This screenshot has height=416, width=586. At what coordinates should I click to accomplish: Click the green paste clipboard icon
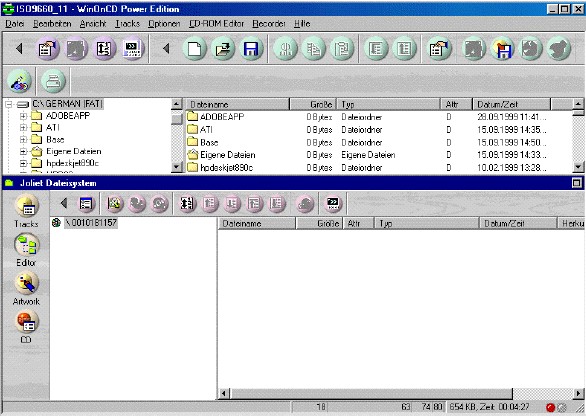point(341,49)
